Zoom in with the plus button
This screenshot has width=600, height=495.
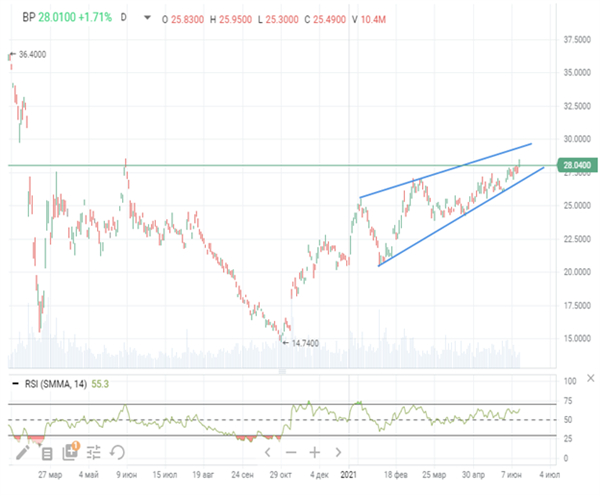315,453
